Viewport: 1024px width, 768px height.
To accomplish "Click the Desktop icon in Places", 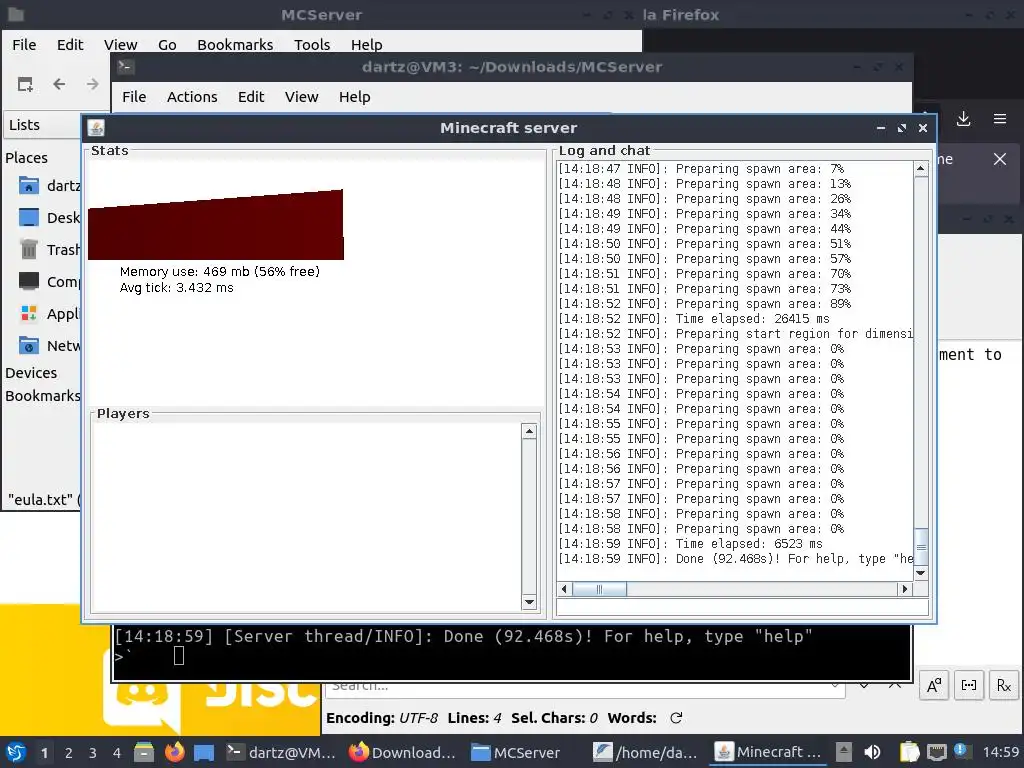I will [29, 217].
